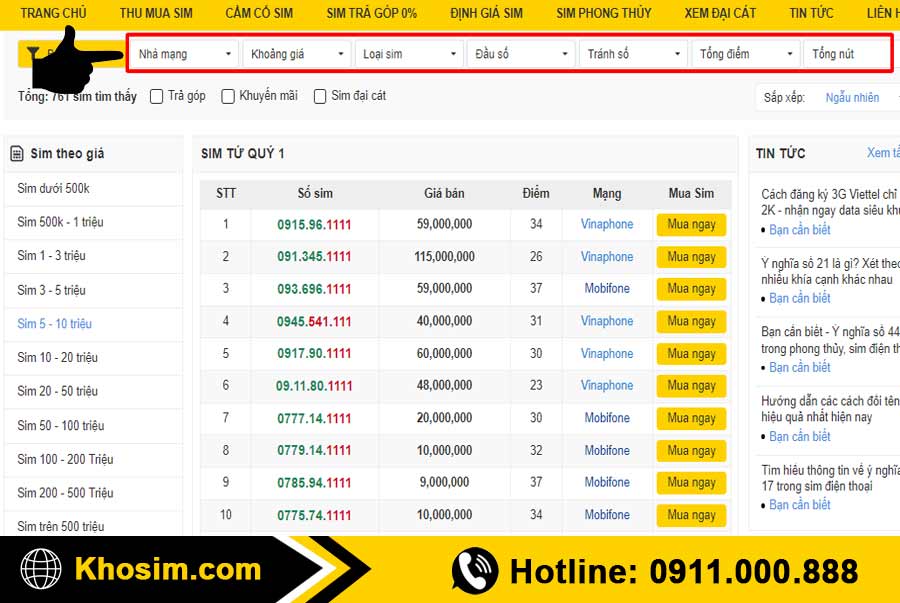900x603 pixels.
Task: Expand the Khoảng giá dropdown
Action: [296, 54]
